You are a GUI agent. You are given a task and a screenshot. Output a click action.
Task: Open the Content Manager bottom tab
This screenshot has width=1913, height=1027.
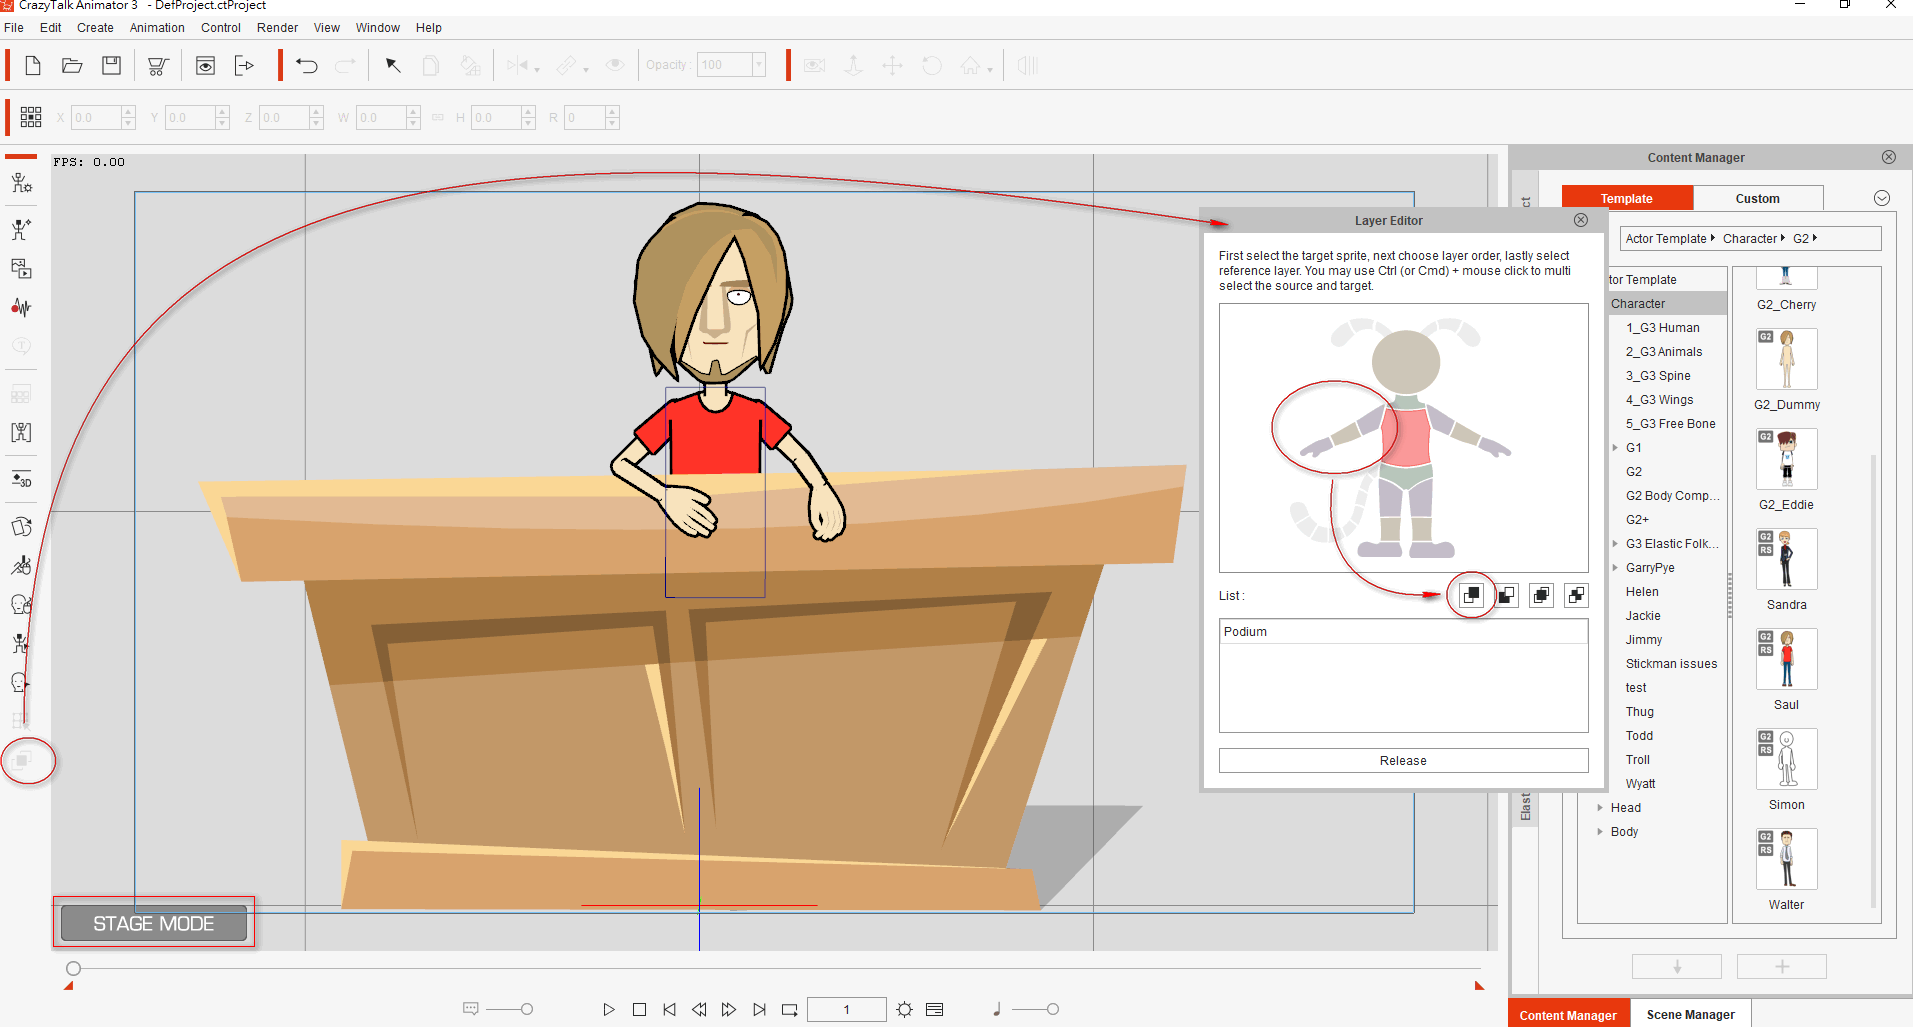(1568, 1014)
